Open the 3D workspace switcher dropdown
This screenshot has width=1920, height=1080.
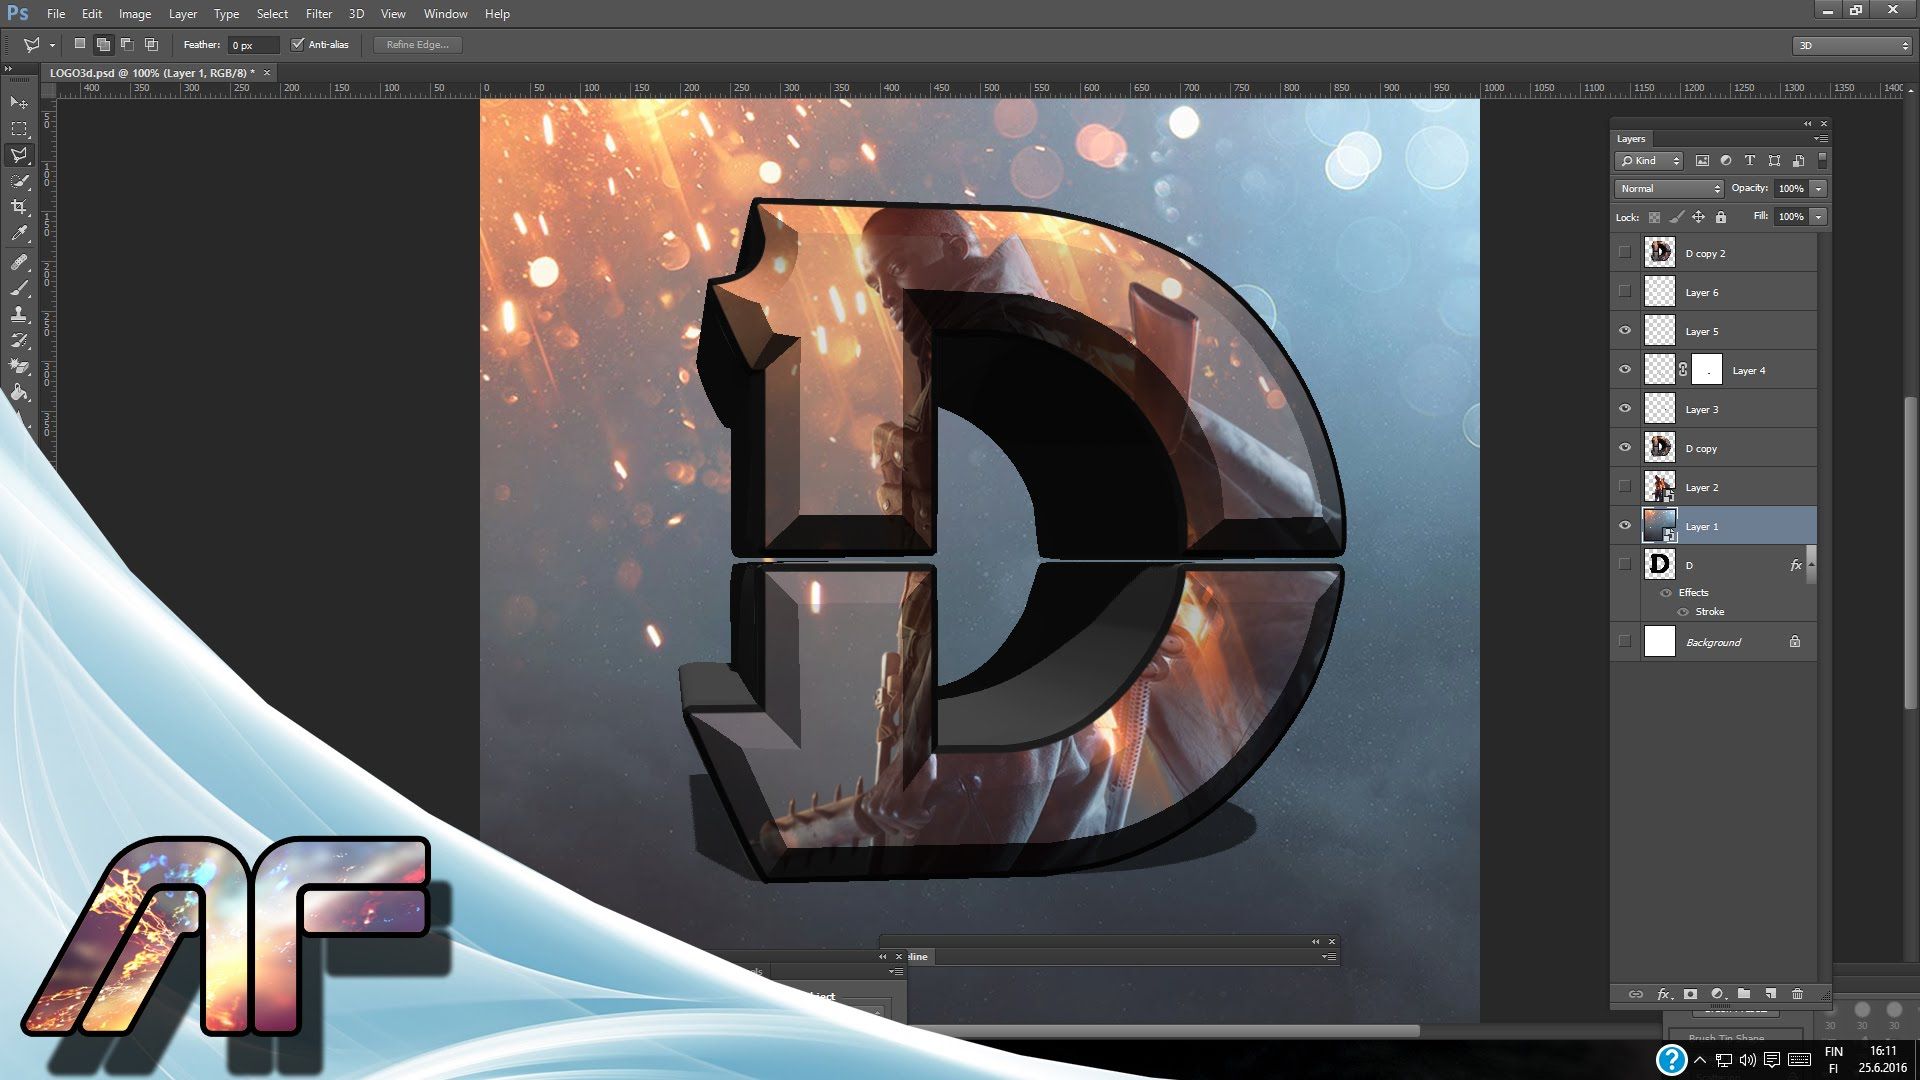(x=1852, y=45)
